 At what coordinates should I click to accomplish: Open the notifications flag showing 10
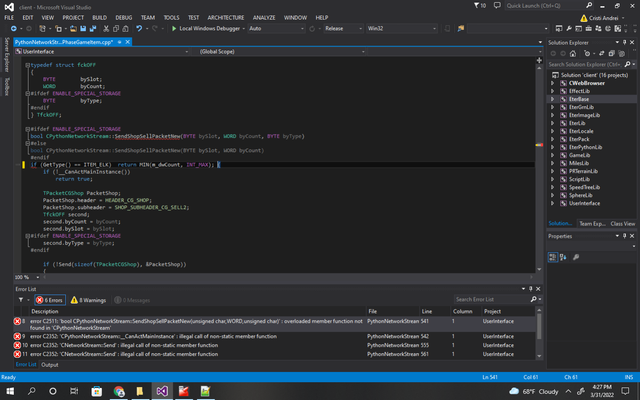(480, 6)
